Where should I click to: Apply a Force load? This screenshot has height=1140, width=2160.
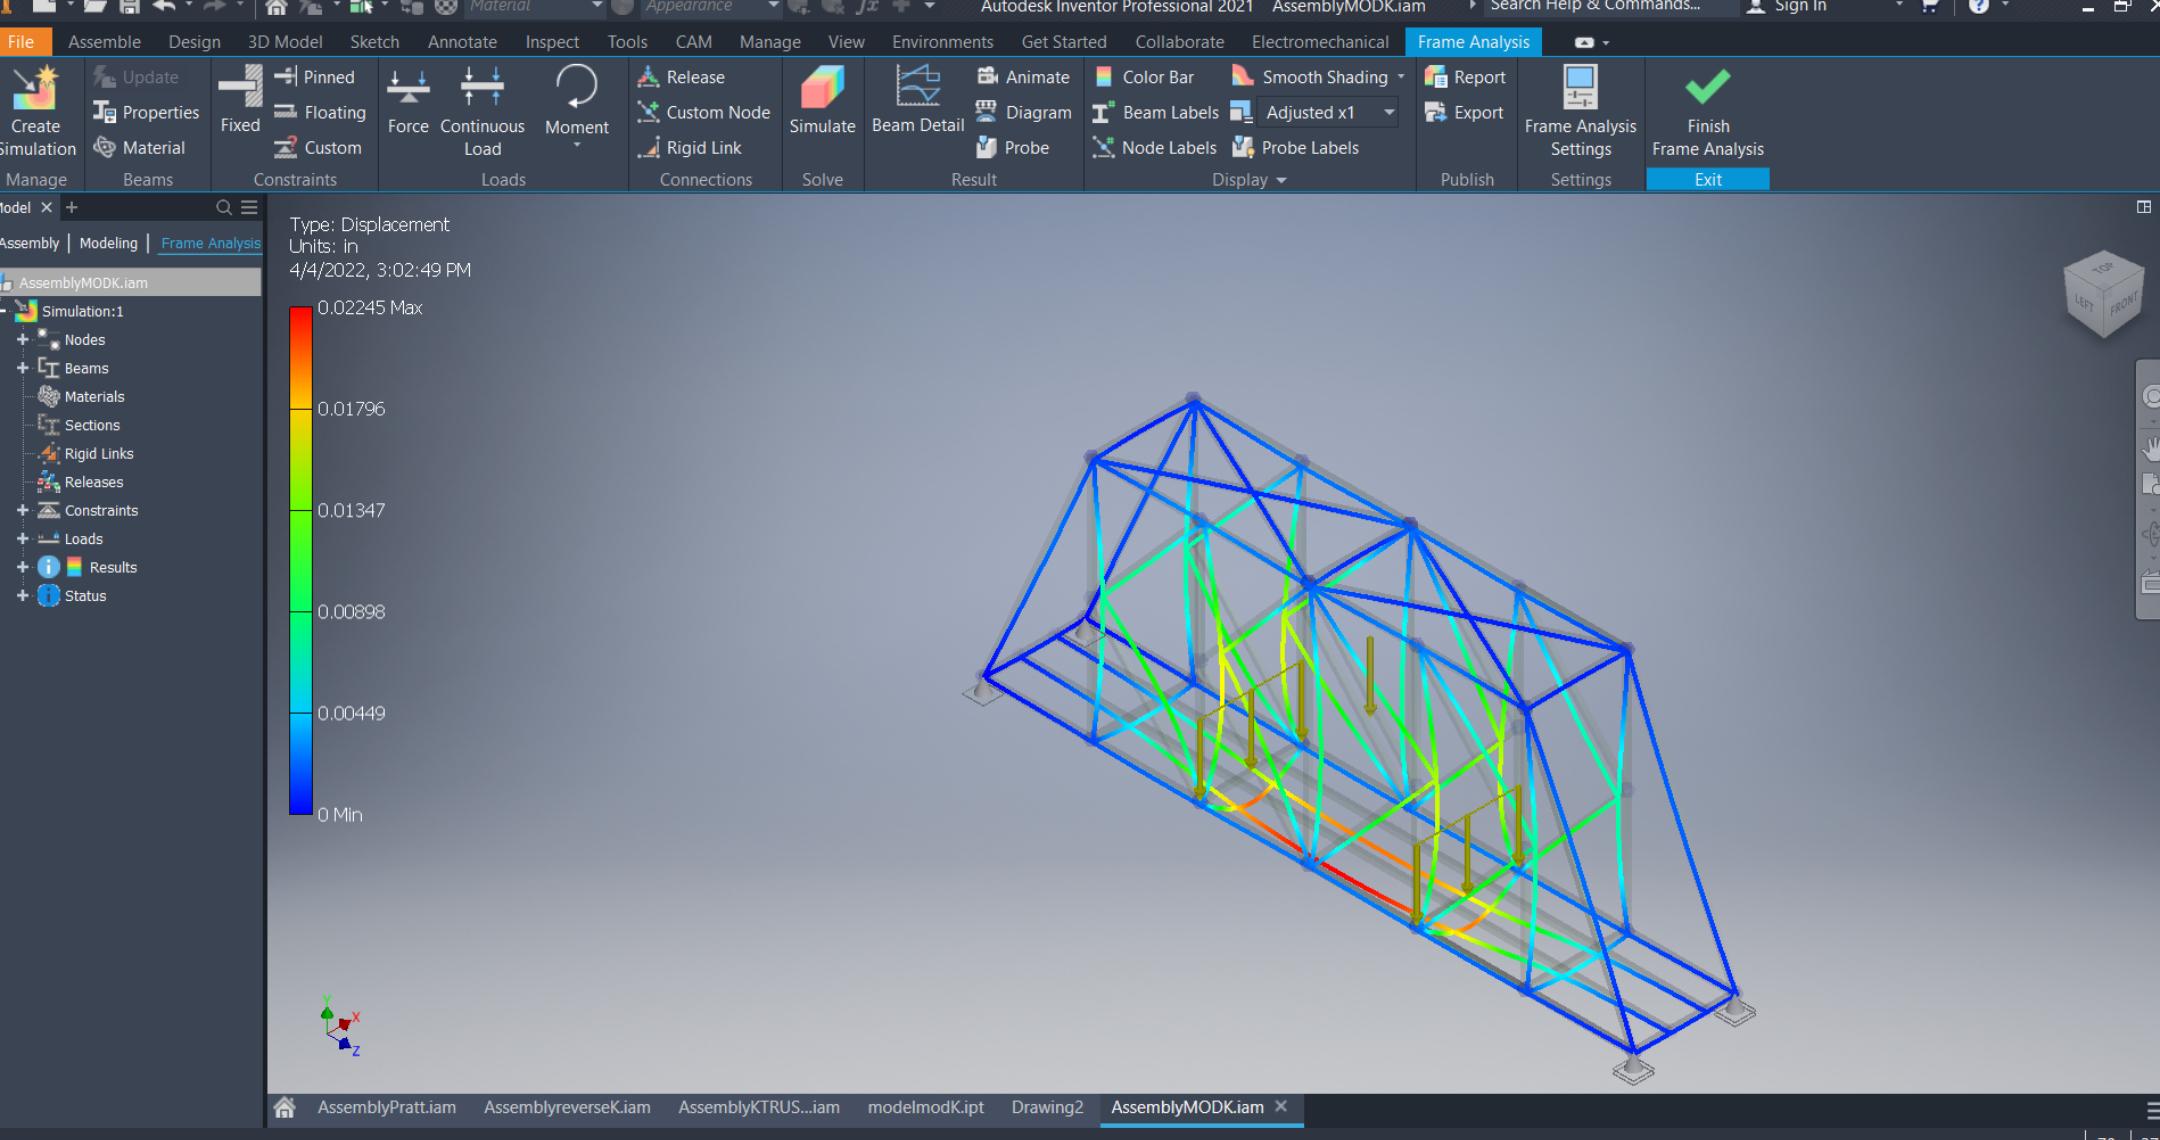click(x=408, y=100)
